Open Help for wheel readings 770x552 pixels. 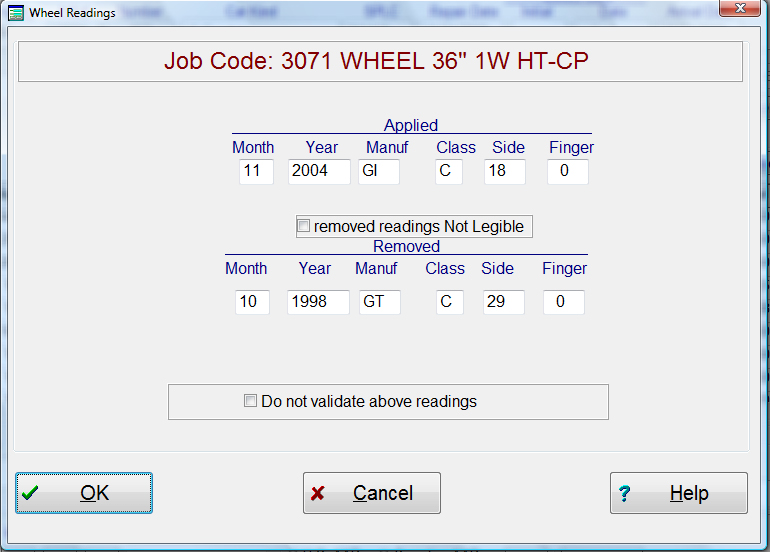[678, 493]
